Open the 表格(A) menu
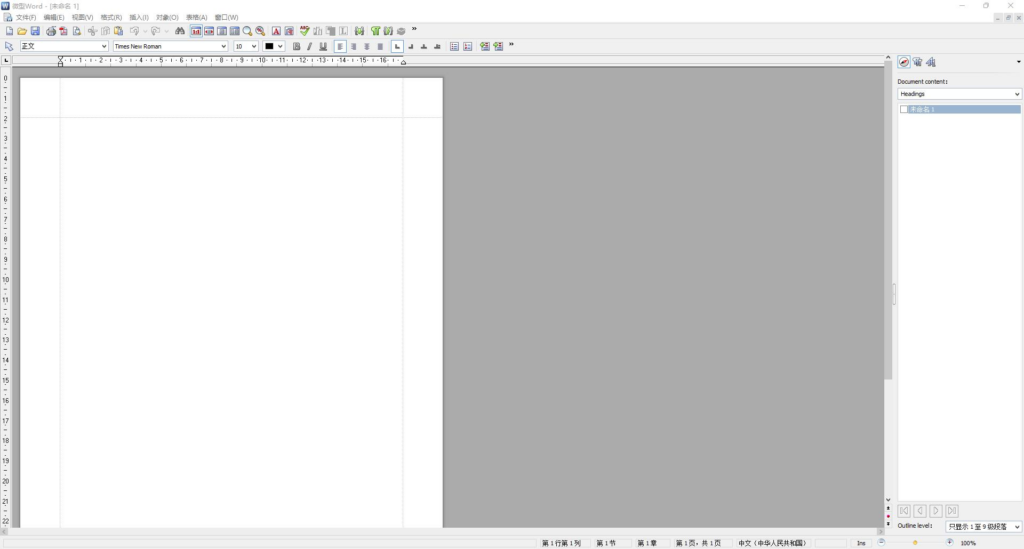 point(197,18)
